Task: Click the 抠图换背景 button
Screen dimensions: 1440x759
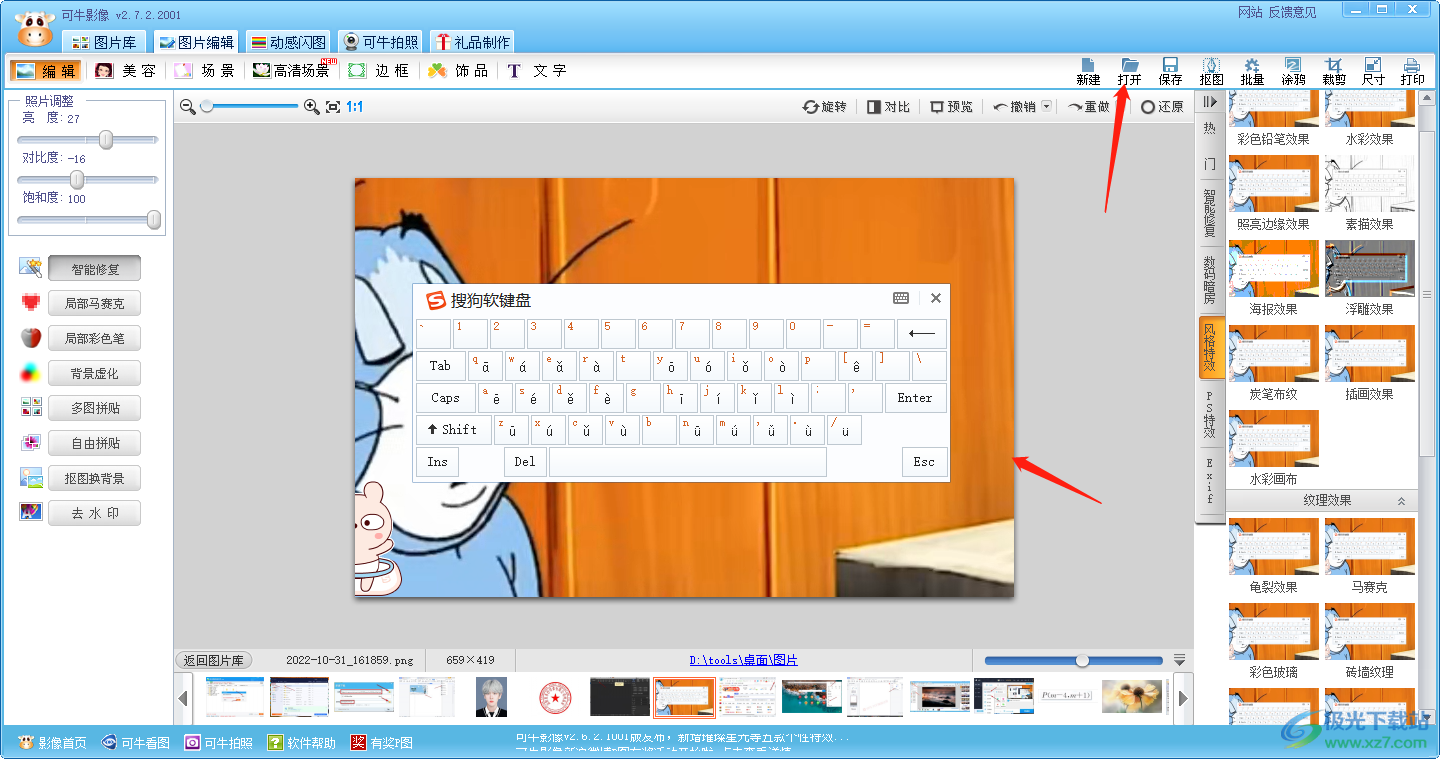Action: (x=95, y=478)
